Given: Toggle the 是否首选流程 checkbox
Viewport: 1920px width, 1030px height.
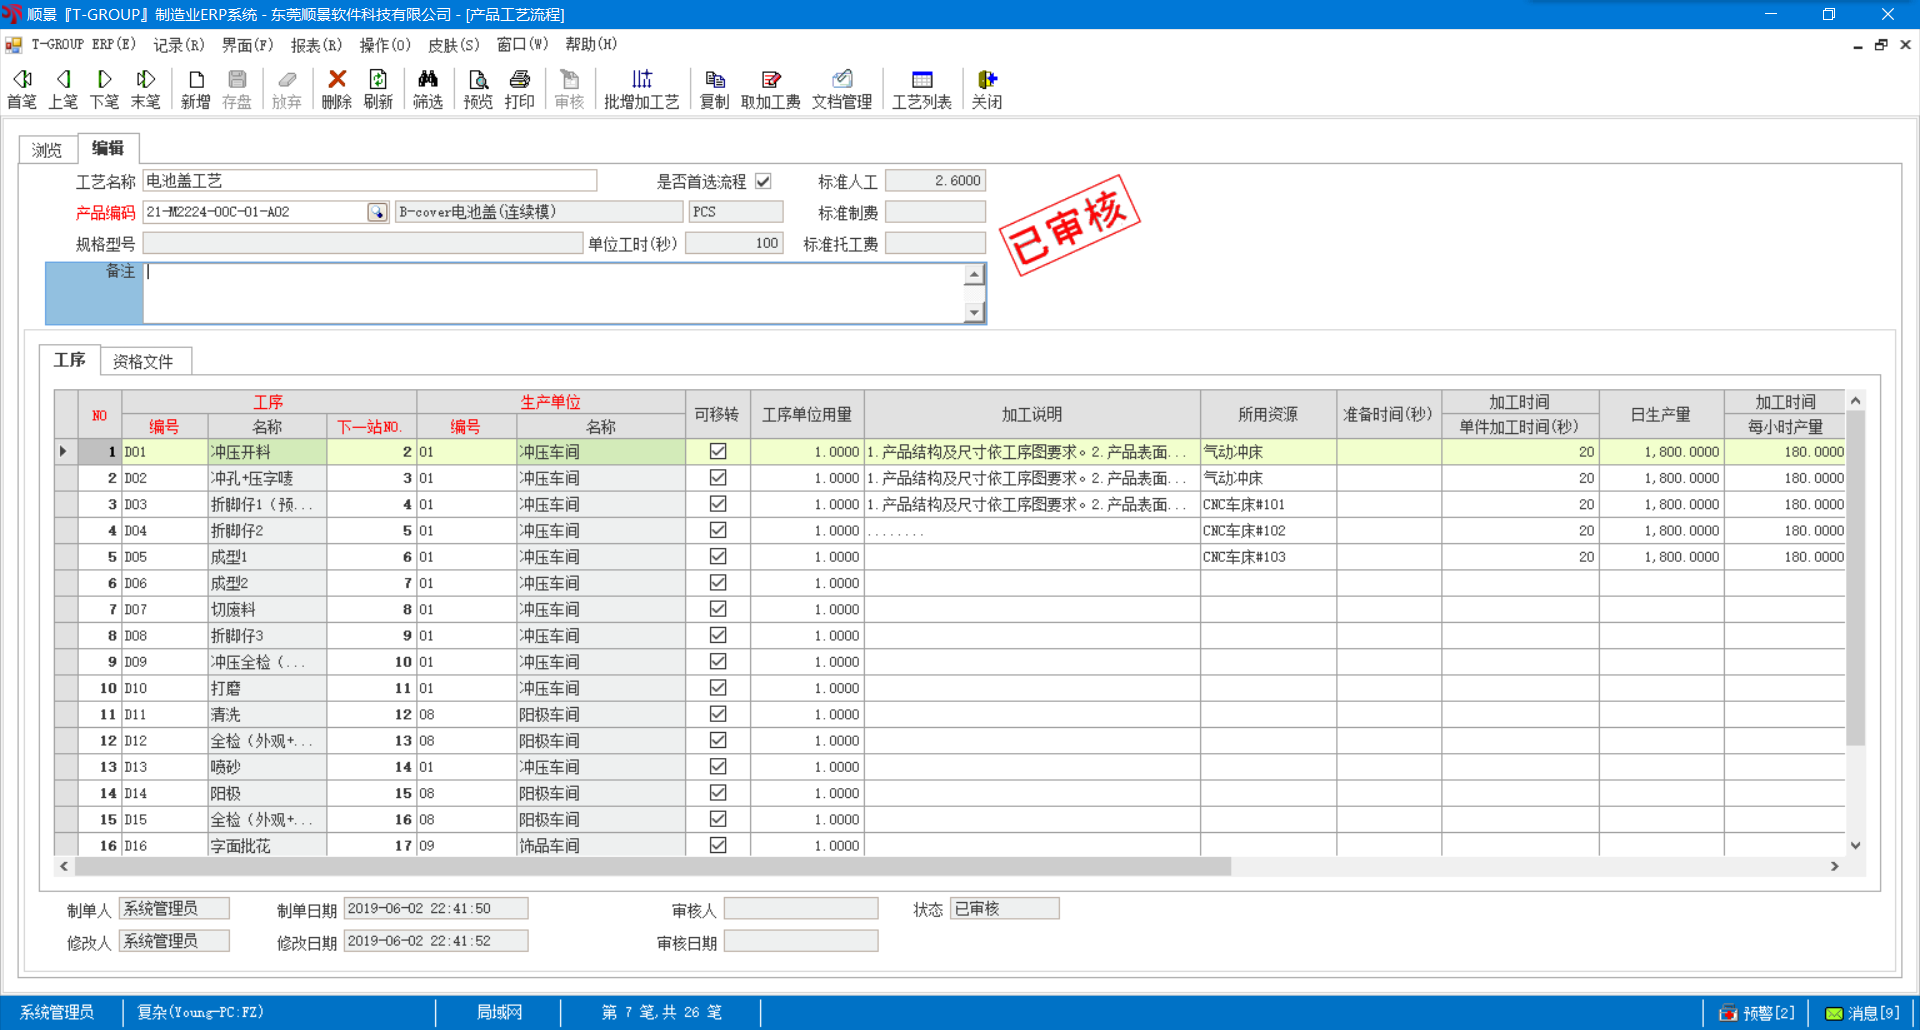Looking at the screenshot, I should (764, 181).
